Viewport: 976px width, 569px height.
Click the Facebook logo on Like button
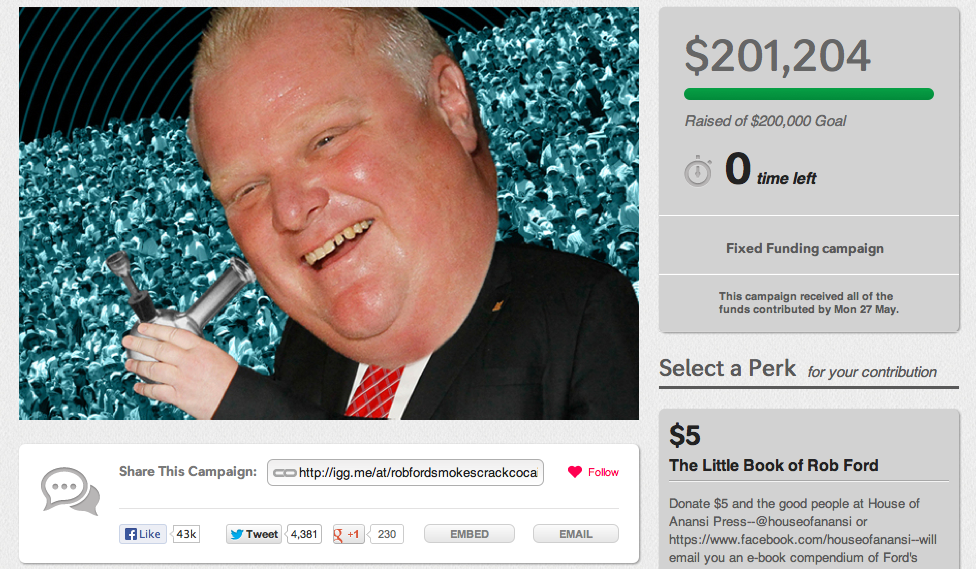pyautogui.click(x=131, y=534)
